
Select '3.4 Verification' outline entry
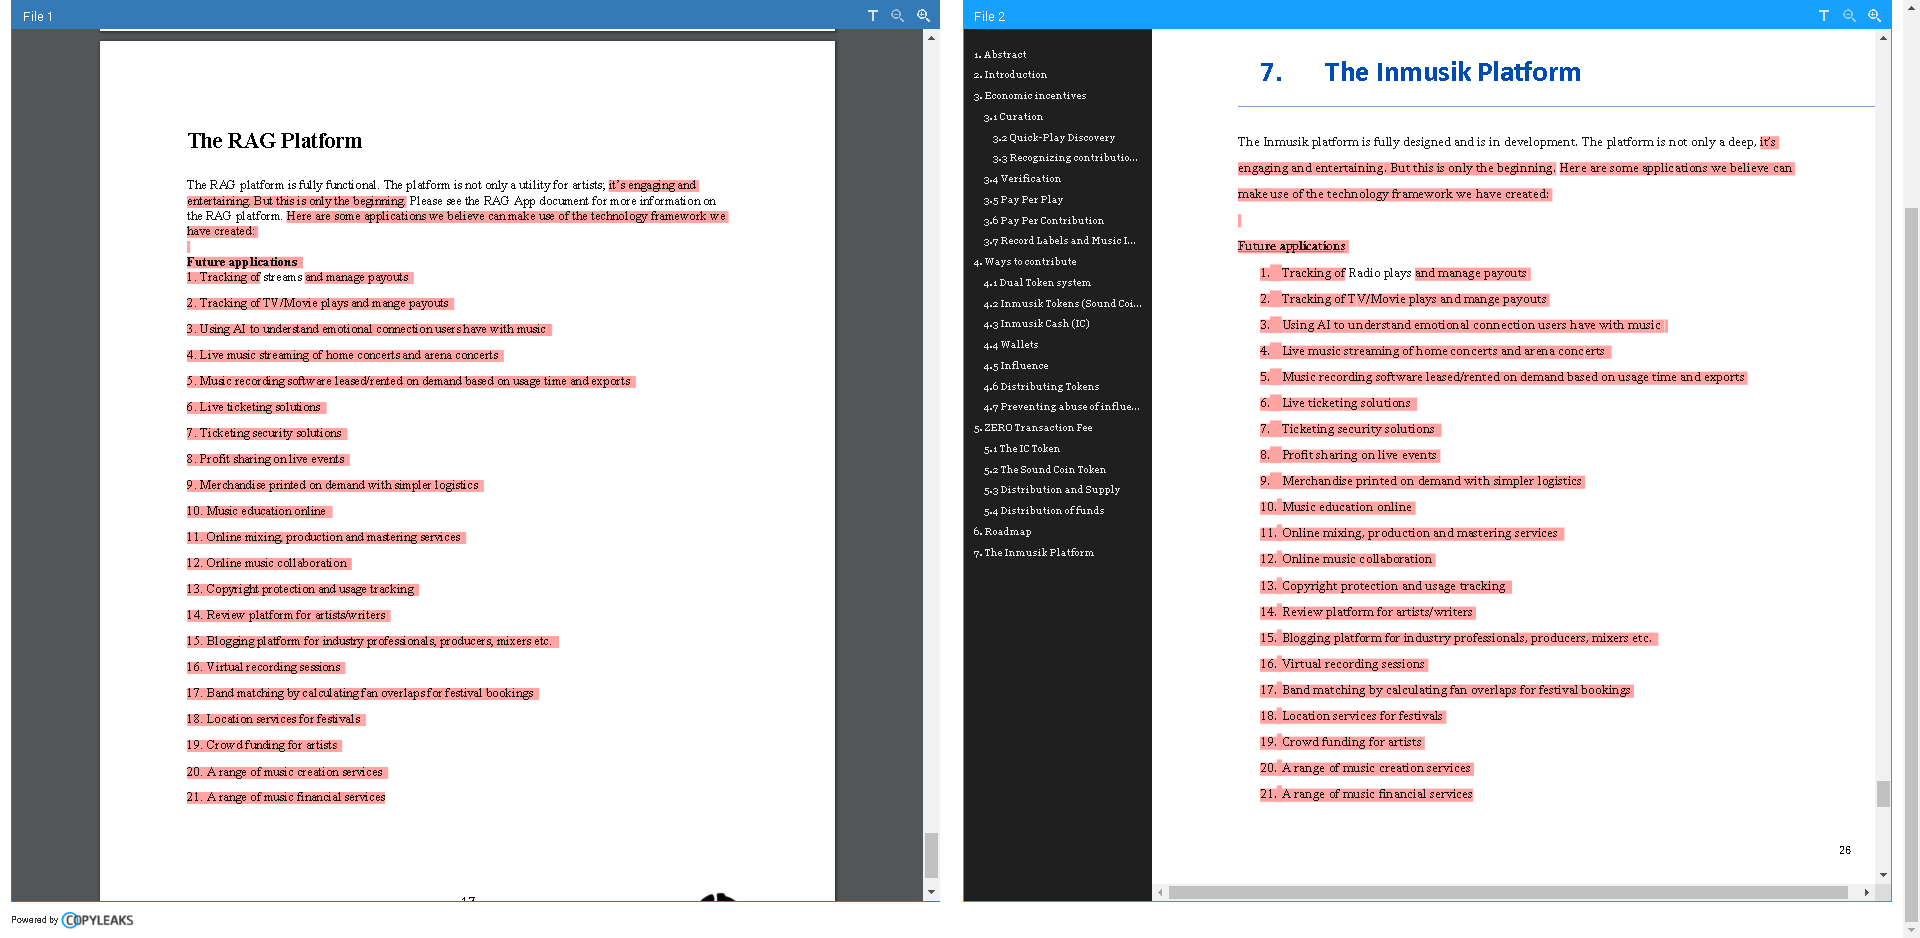click(x=1022, y=179)
